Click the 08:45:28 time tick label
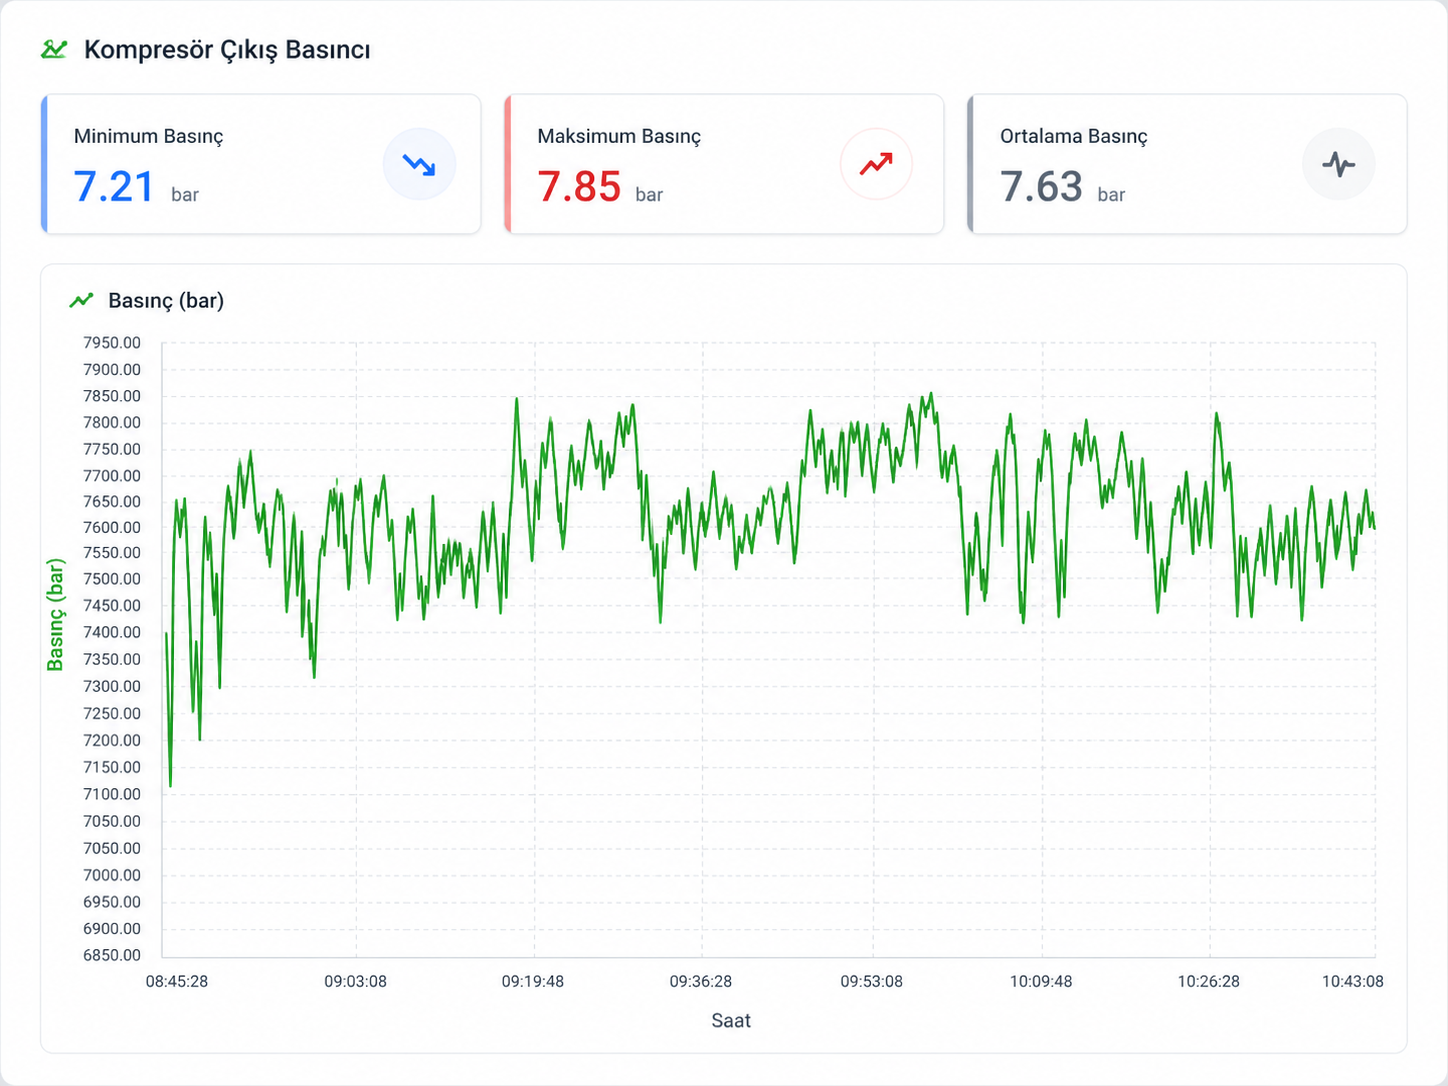1448x1086 pixels. tap(177, 981)
